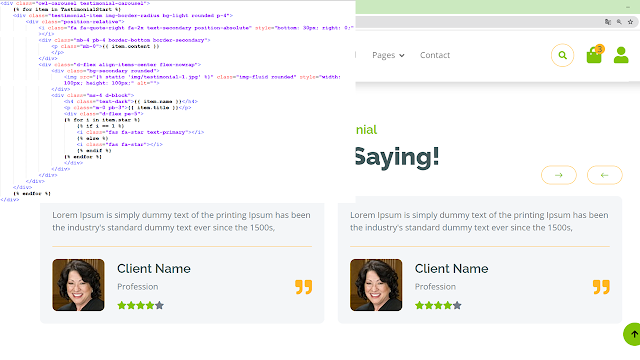Screen dimensions: 640x360
Task: Click the translate page icon in address bar
Action: click(x=608, y=22)
